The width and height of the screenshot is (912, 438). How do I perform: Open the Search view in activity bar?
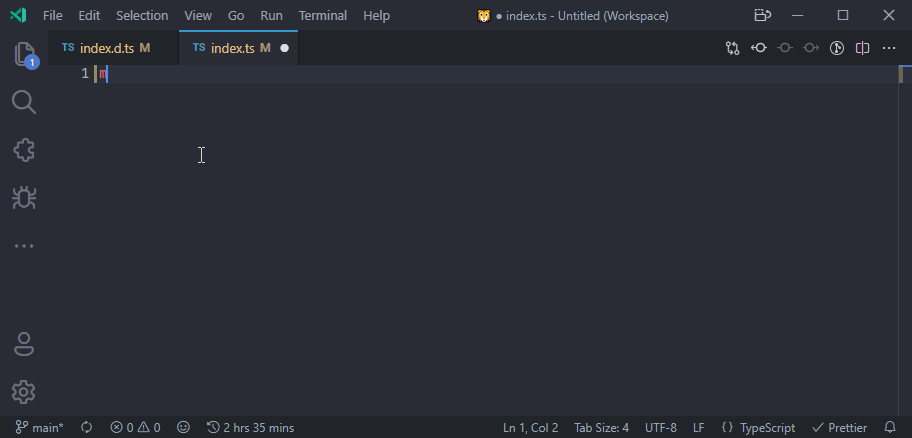(24, 102)
